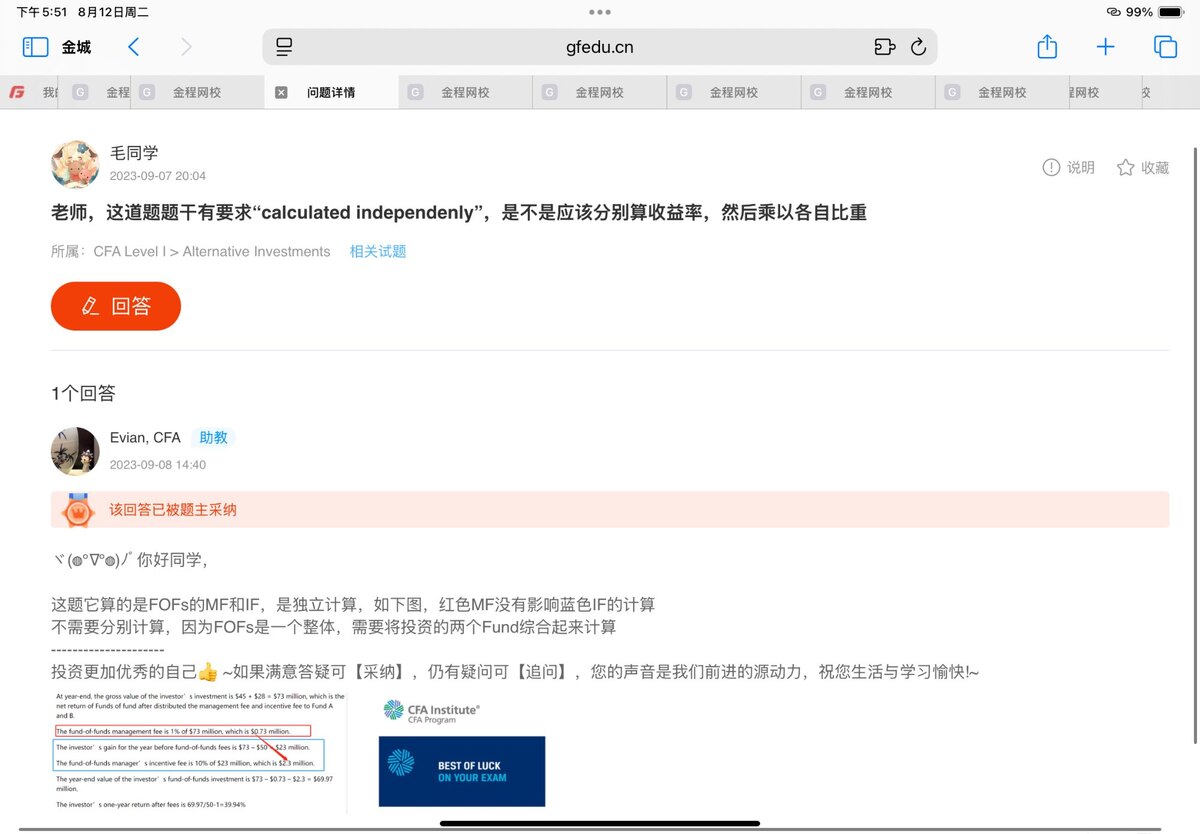Tap the battery indicator in status bar
The width and height of the screenshot is (1200, 834).
pyautogui.click(x=1170, y=12)
